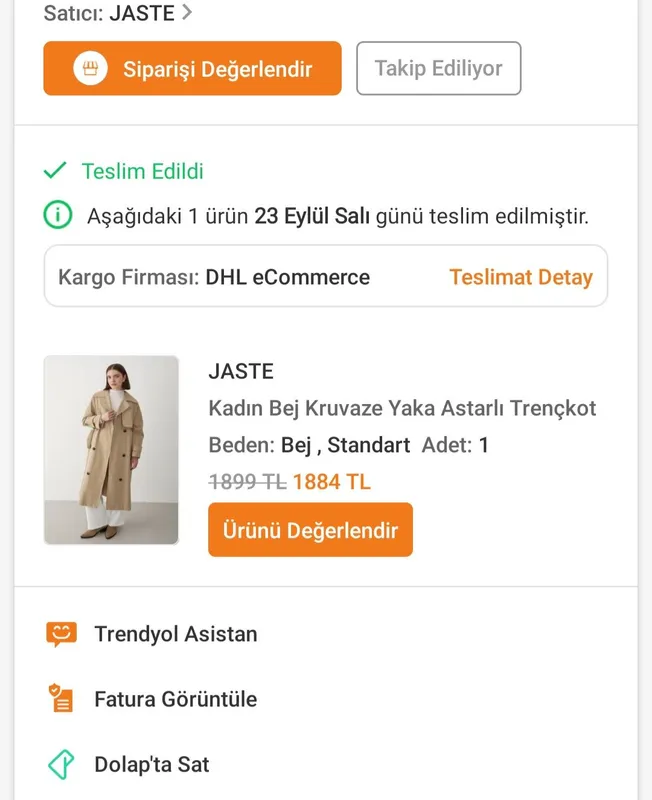Open the Trendyol Asistan chat icon
This screenshot has width=652, height=800.
pos(61,634)
